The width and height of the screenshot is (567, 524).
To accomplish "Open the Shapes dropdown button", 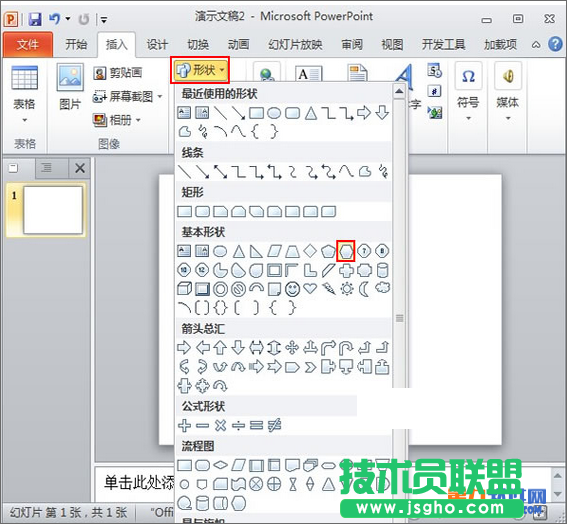I will pos(200,70).
